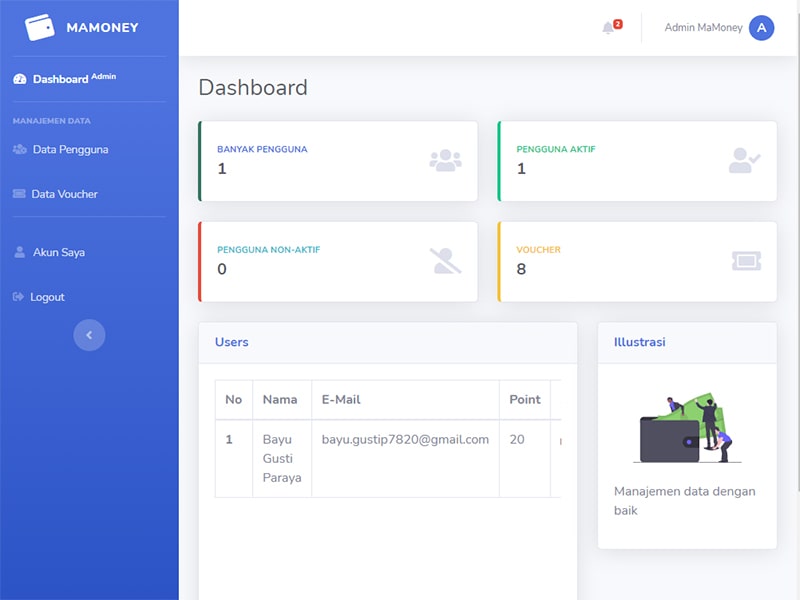Click the voucher count value 8

[521, 269]
